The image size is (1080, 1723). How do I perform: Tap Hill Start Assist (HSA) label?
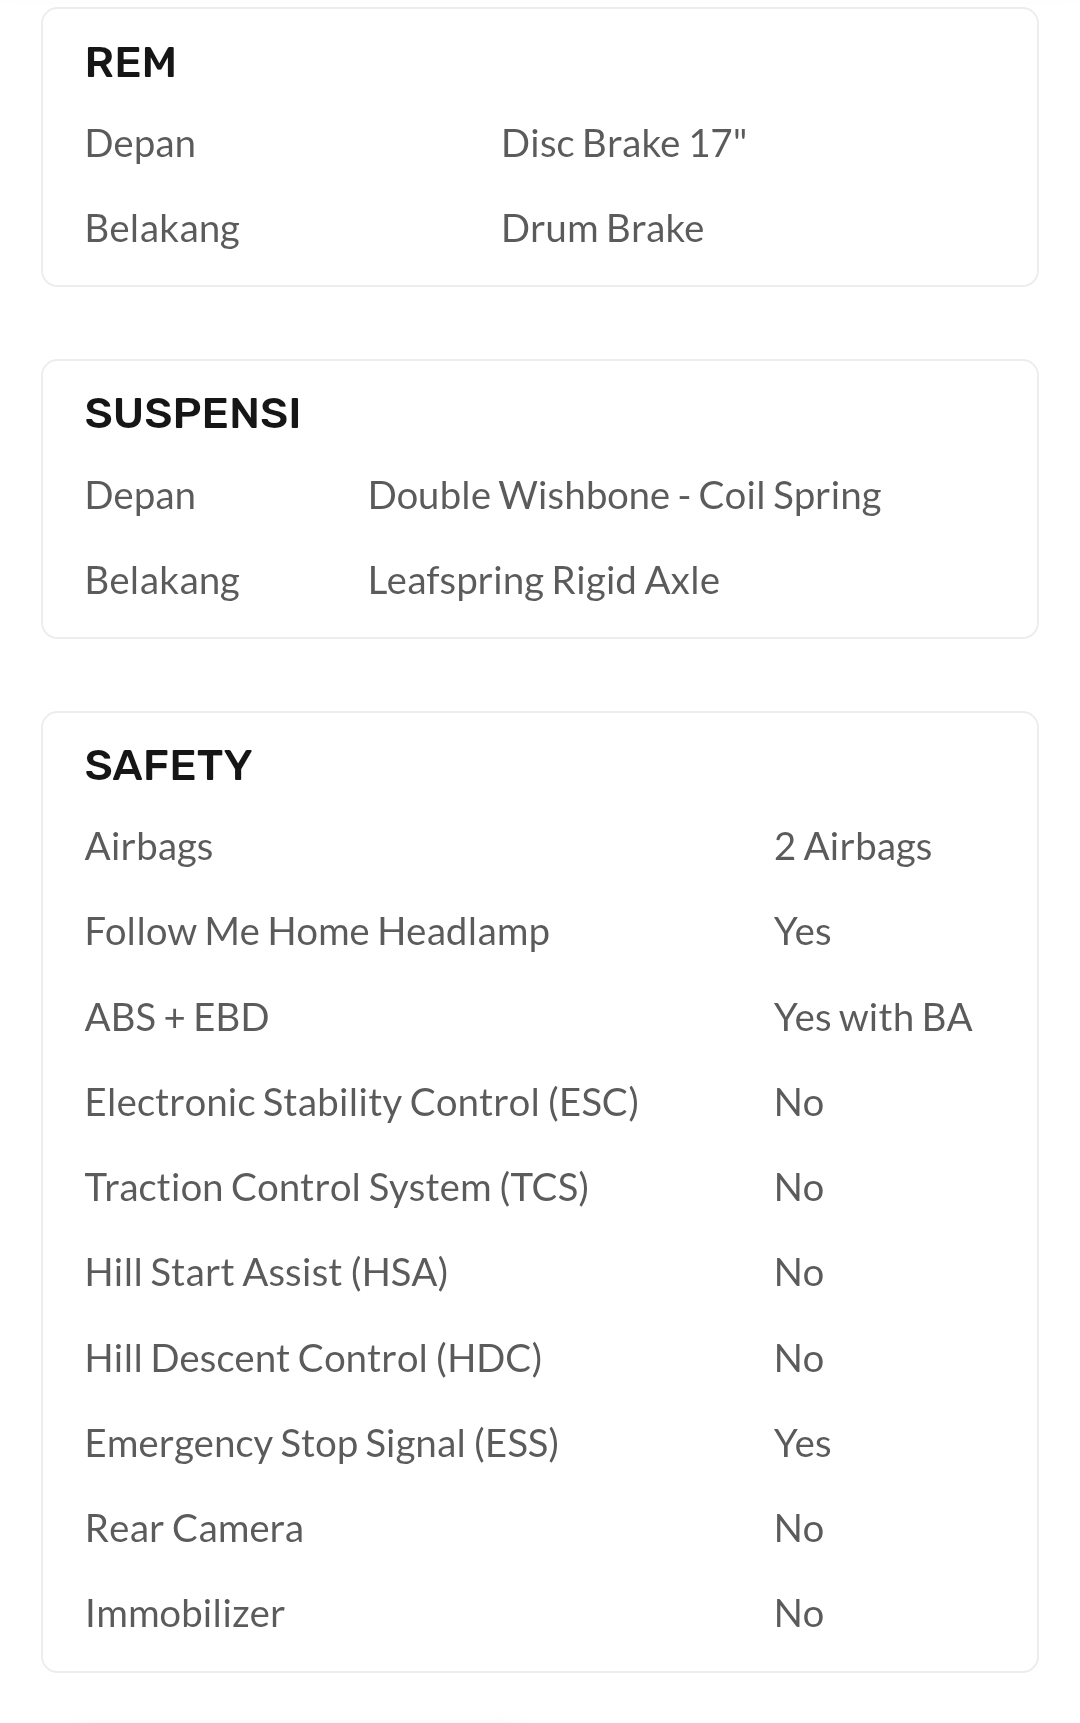[266, 1273]
